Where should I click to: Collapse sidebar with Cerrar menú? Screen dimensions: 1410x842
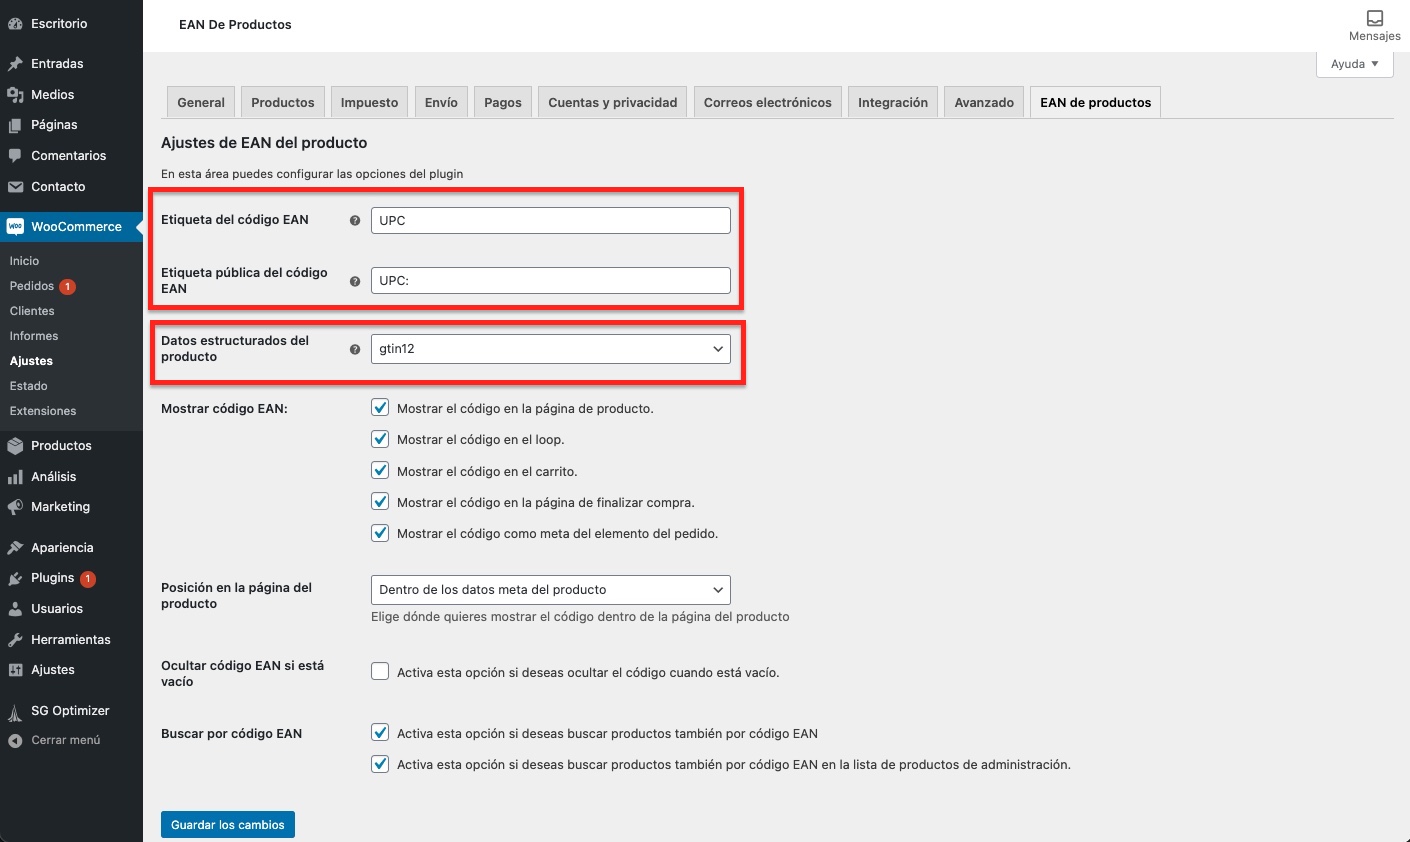[65, 740]
